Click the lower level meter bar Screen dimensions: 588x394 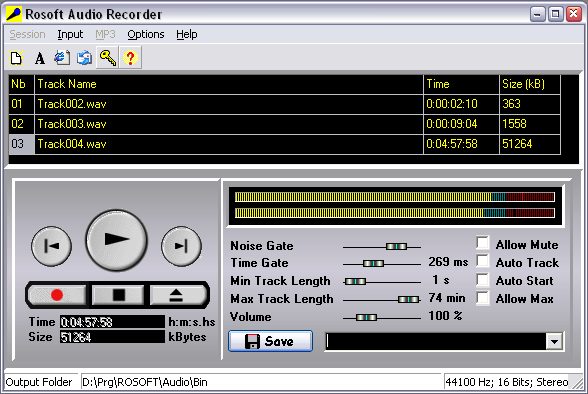[x=394, y=213]
